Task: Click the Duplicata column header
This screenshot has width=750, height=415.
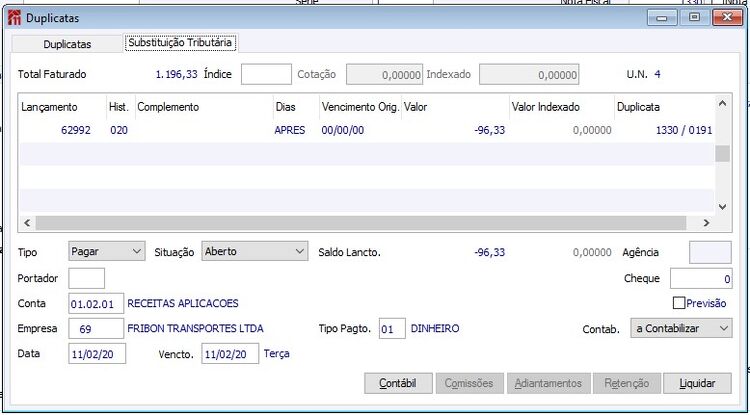Action: point(665,107)
